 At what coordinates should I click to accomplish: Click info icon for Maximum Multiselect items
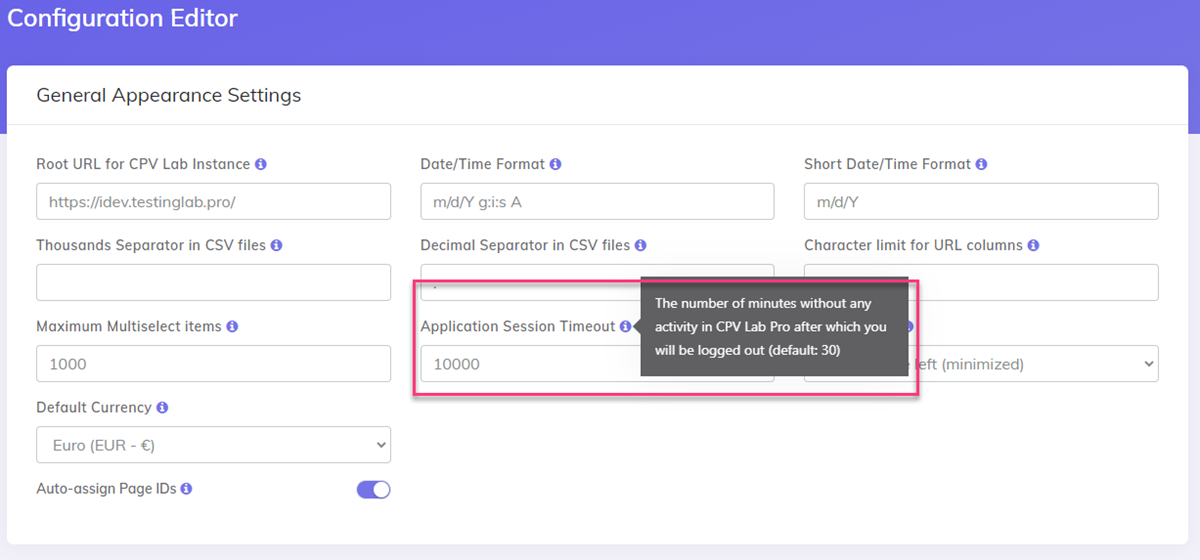click(232, 327)
